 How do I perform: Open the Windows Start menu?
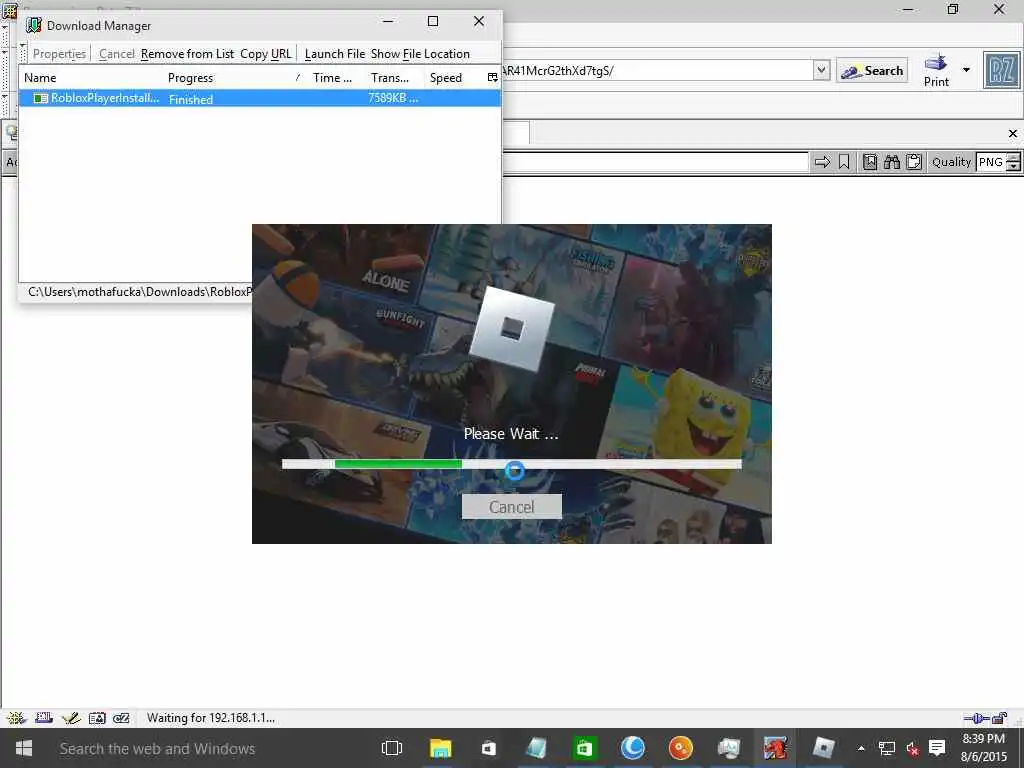point(24,748)
